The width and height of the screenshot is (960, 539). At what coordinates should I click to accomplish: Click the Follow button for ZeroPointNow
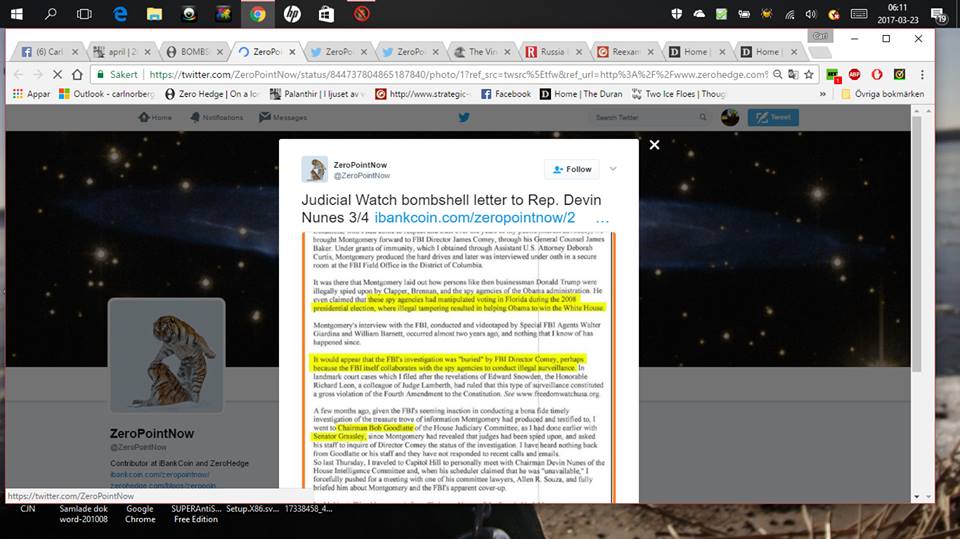point(571,169)
